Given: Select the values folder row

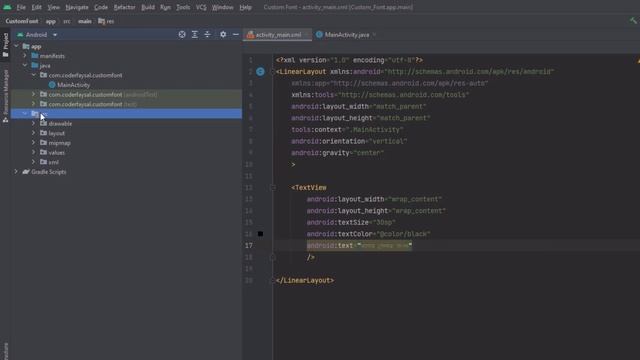Looking at the screenshot, I should pyautogui.click(x=126, y=153).
